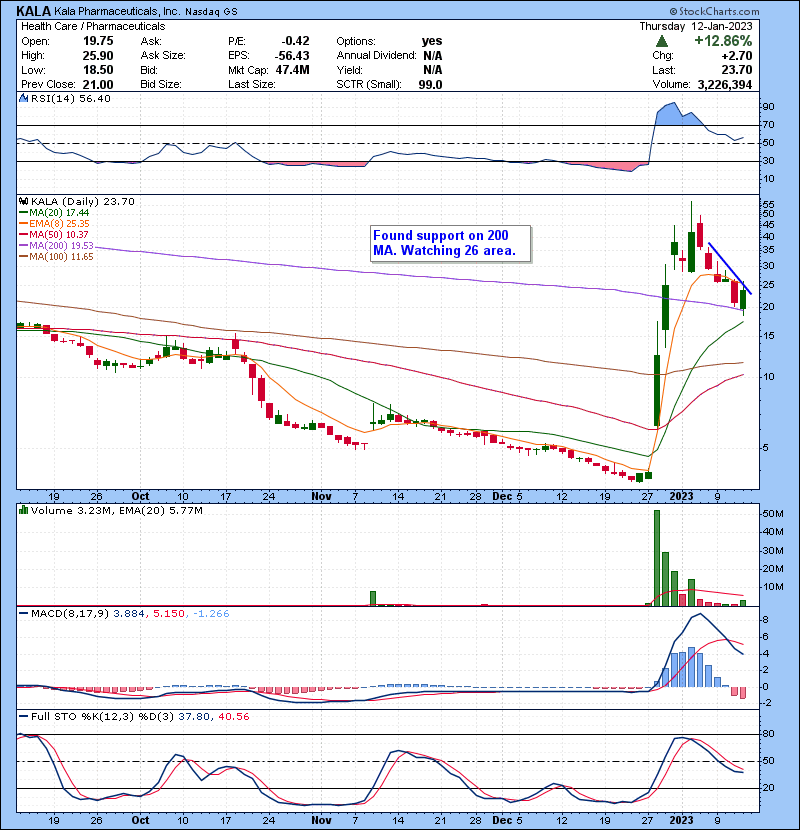Click the 'Found support on 200 MA' annotation
Image resolution: width=800 pixels, height=830 pixels.
(451, 243)
